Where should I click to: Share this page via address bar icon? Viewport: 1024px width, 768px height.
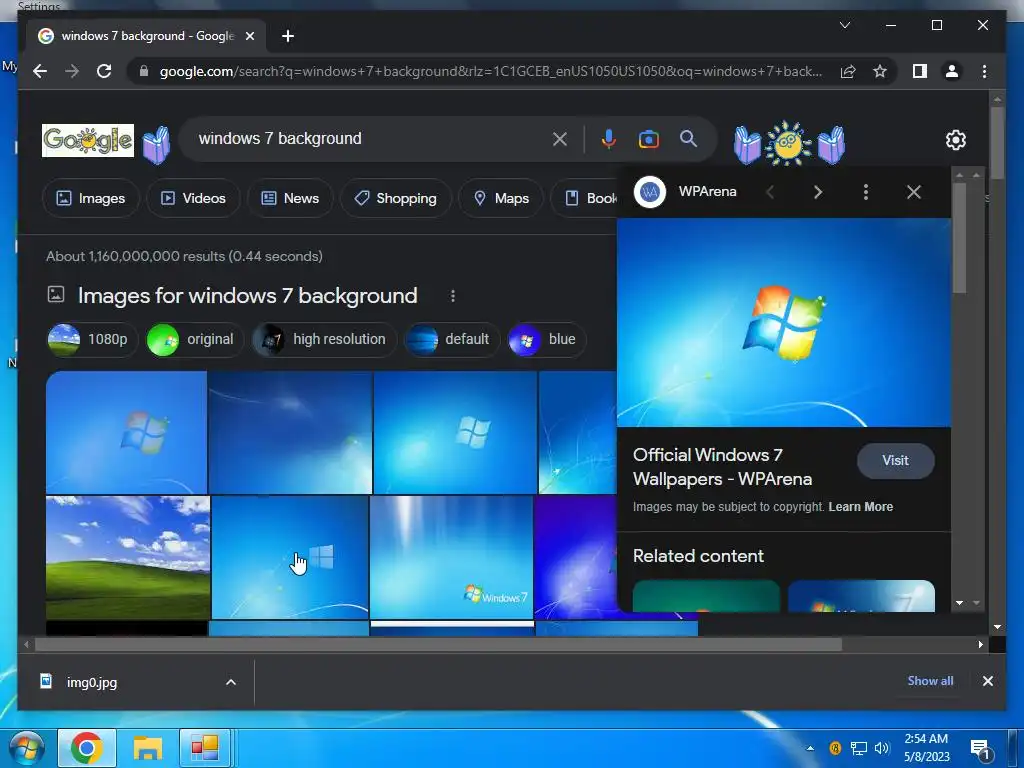[x=848, y=71]
